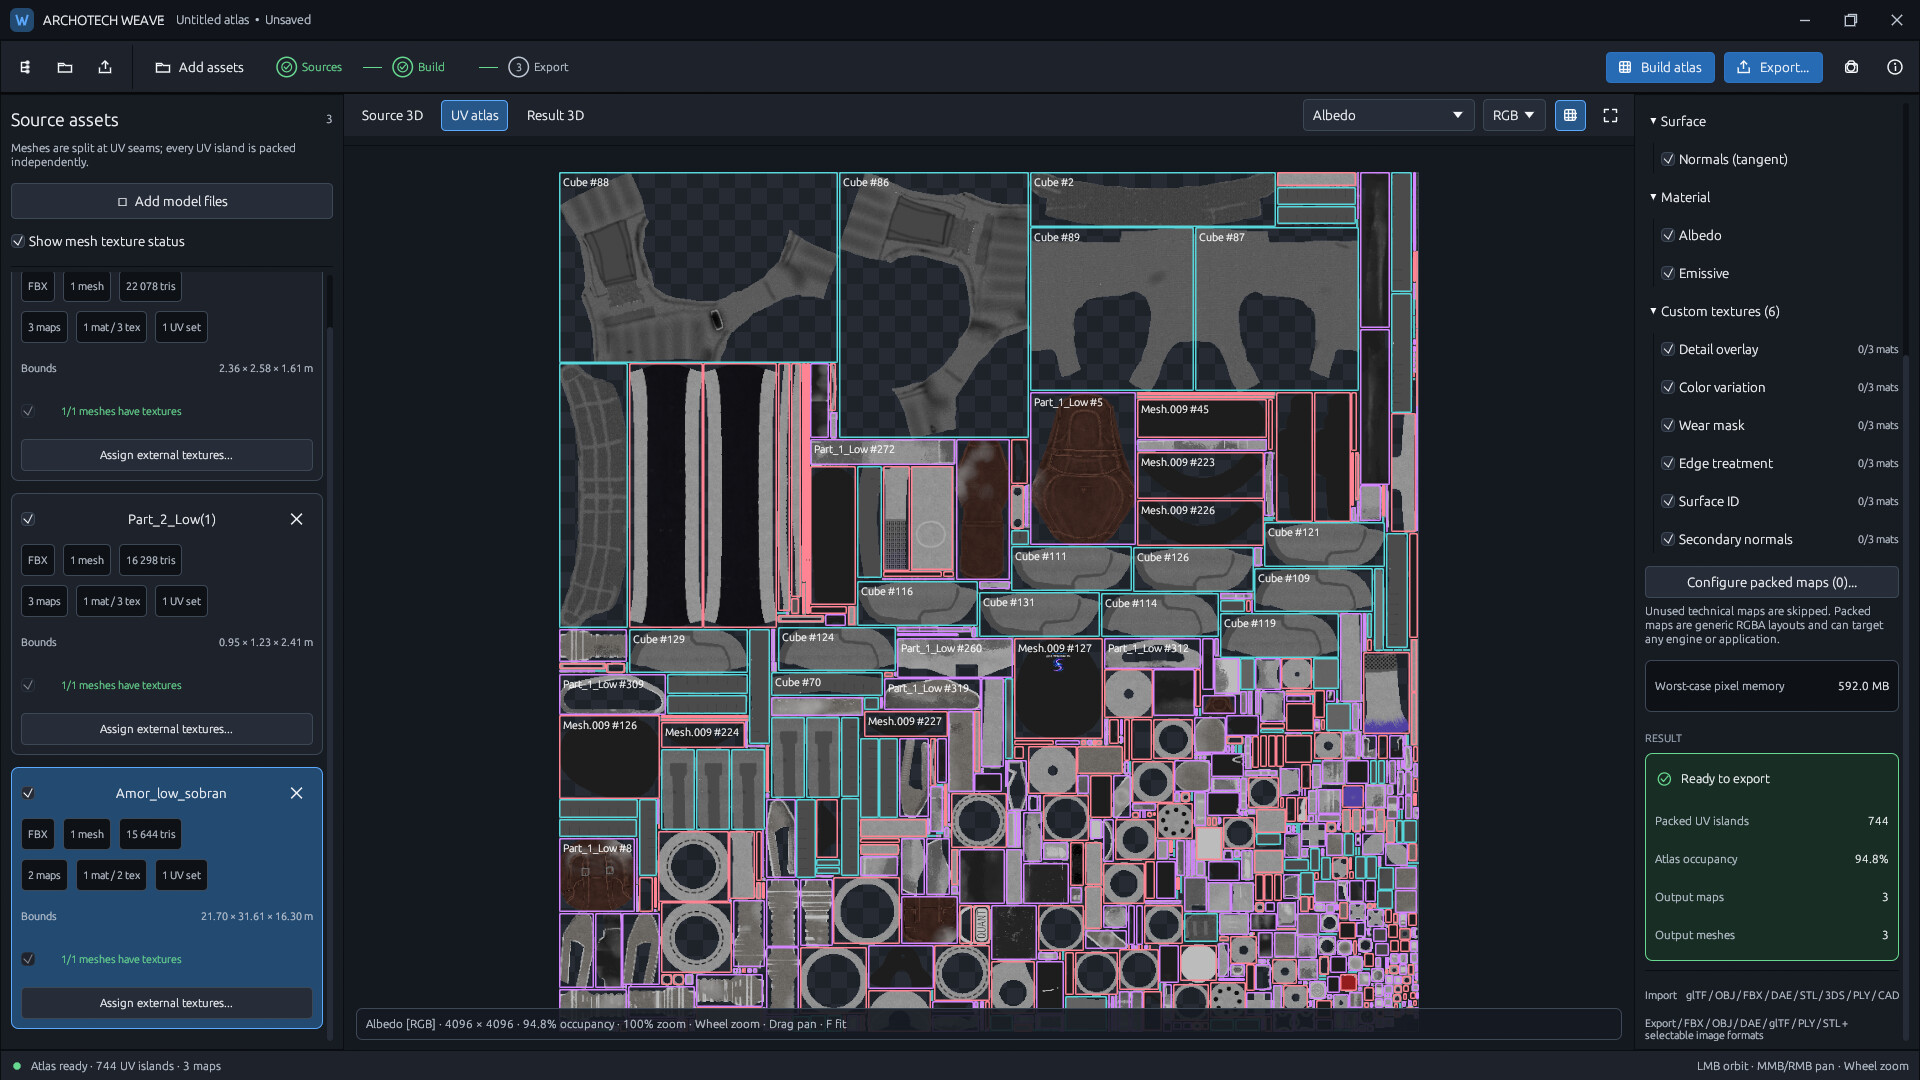Open the info icon at top right
Viewport: 1920px width, 1080px height.
coord(1895,67)
